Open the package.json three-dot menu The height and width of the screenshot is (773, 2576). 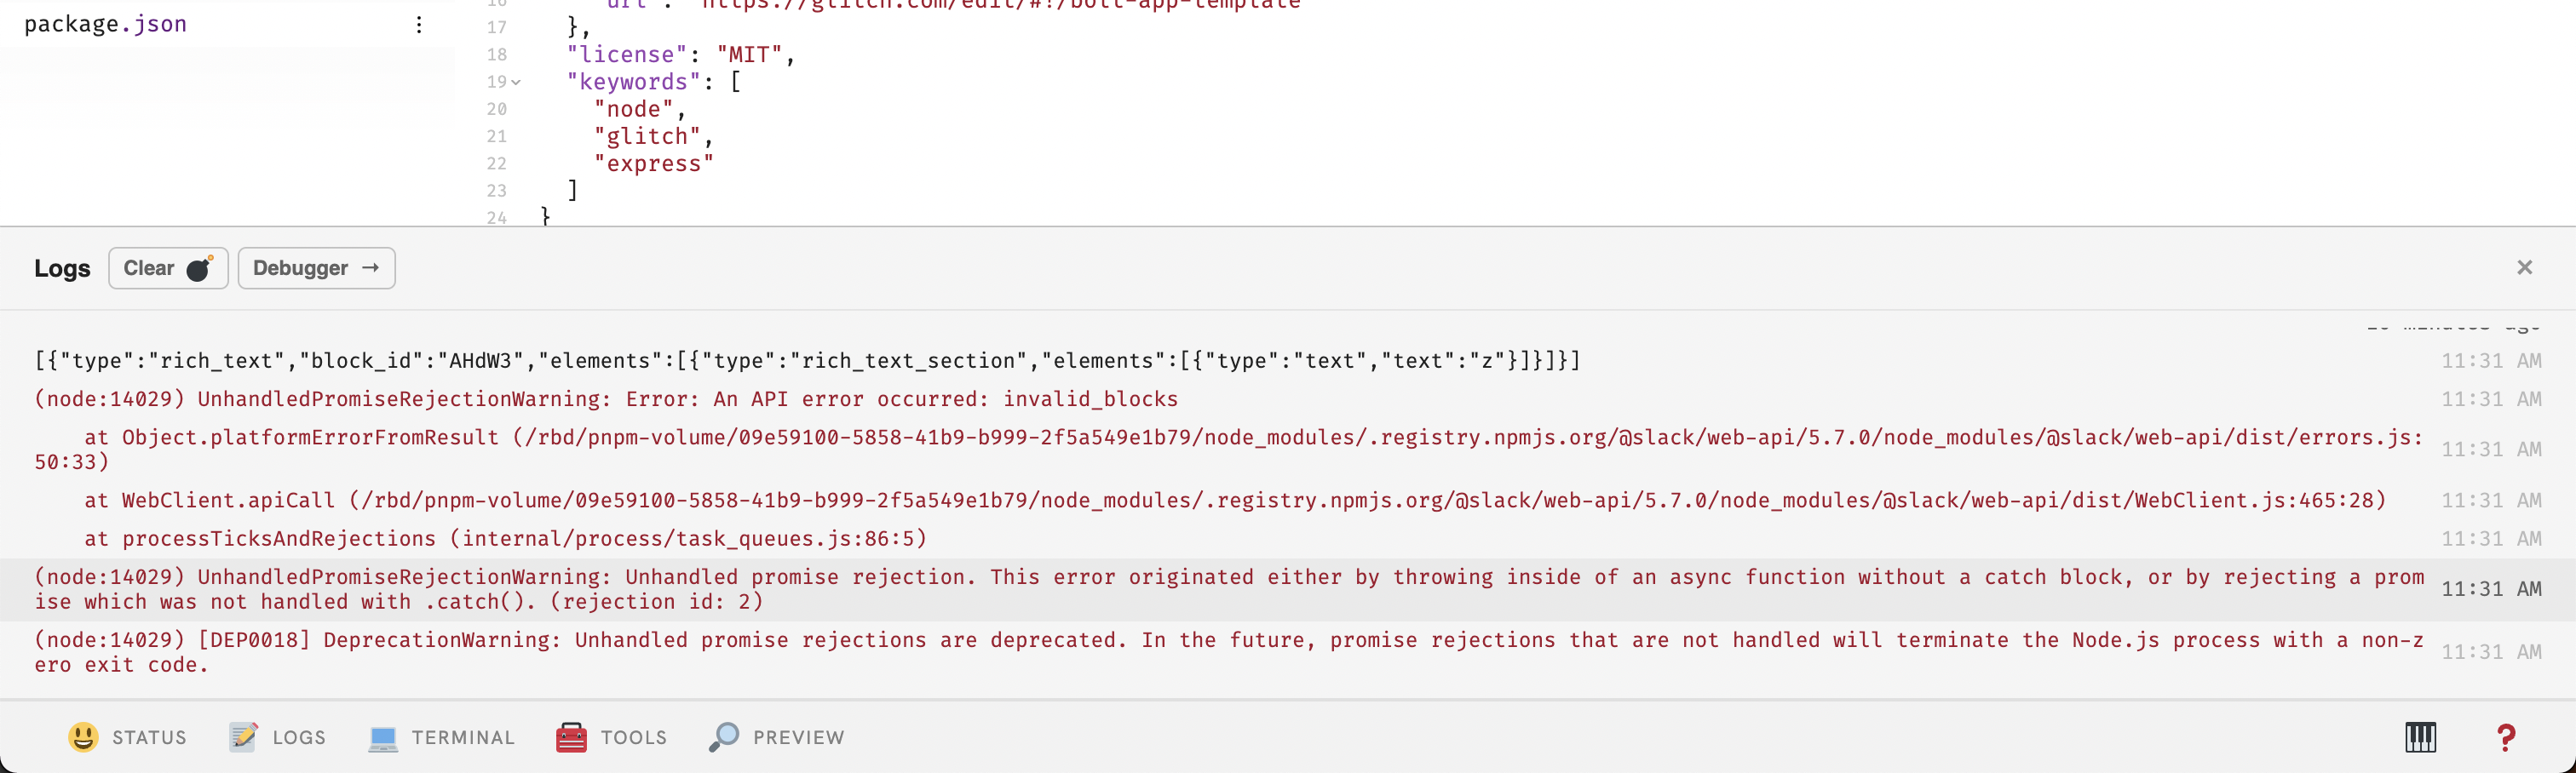pyautogui.click(x=419, y=24)
